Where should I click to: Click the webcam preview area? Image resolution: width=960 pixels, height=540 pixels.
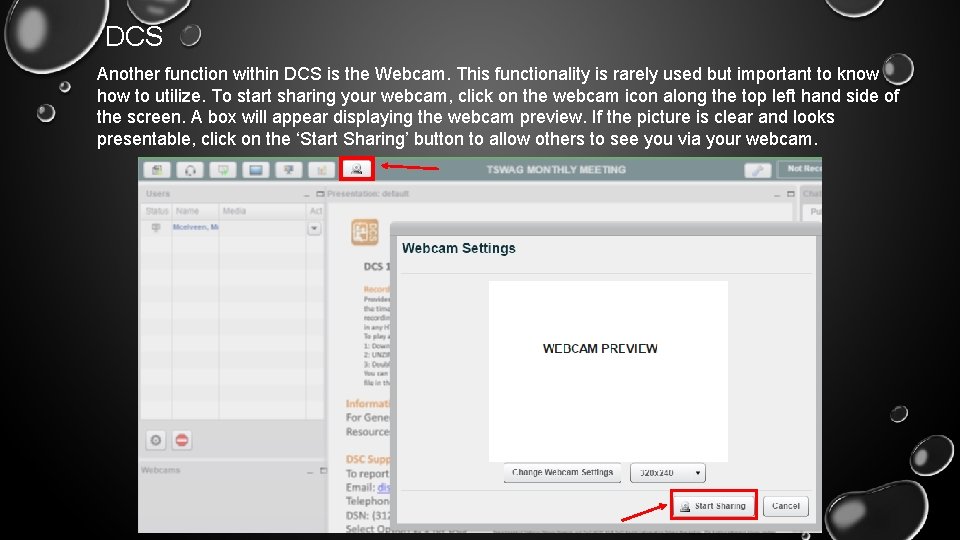click(x=608, y=371)
